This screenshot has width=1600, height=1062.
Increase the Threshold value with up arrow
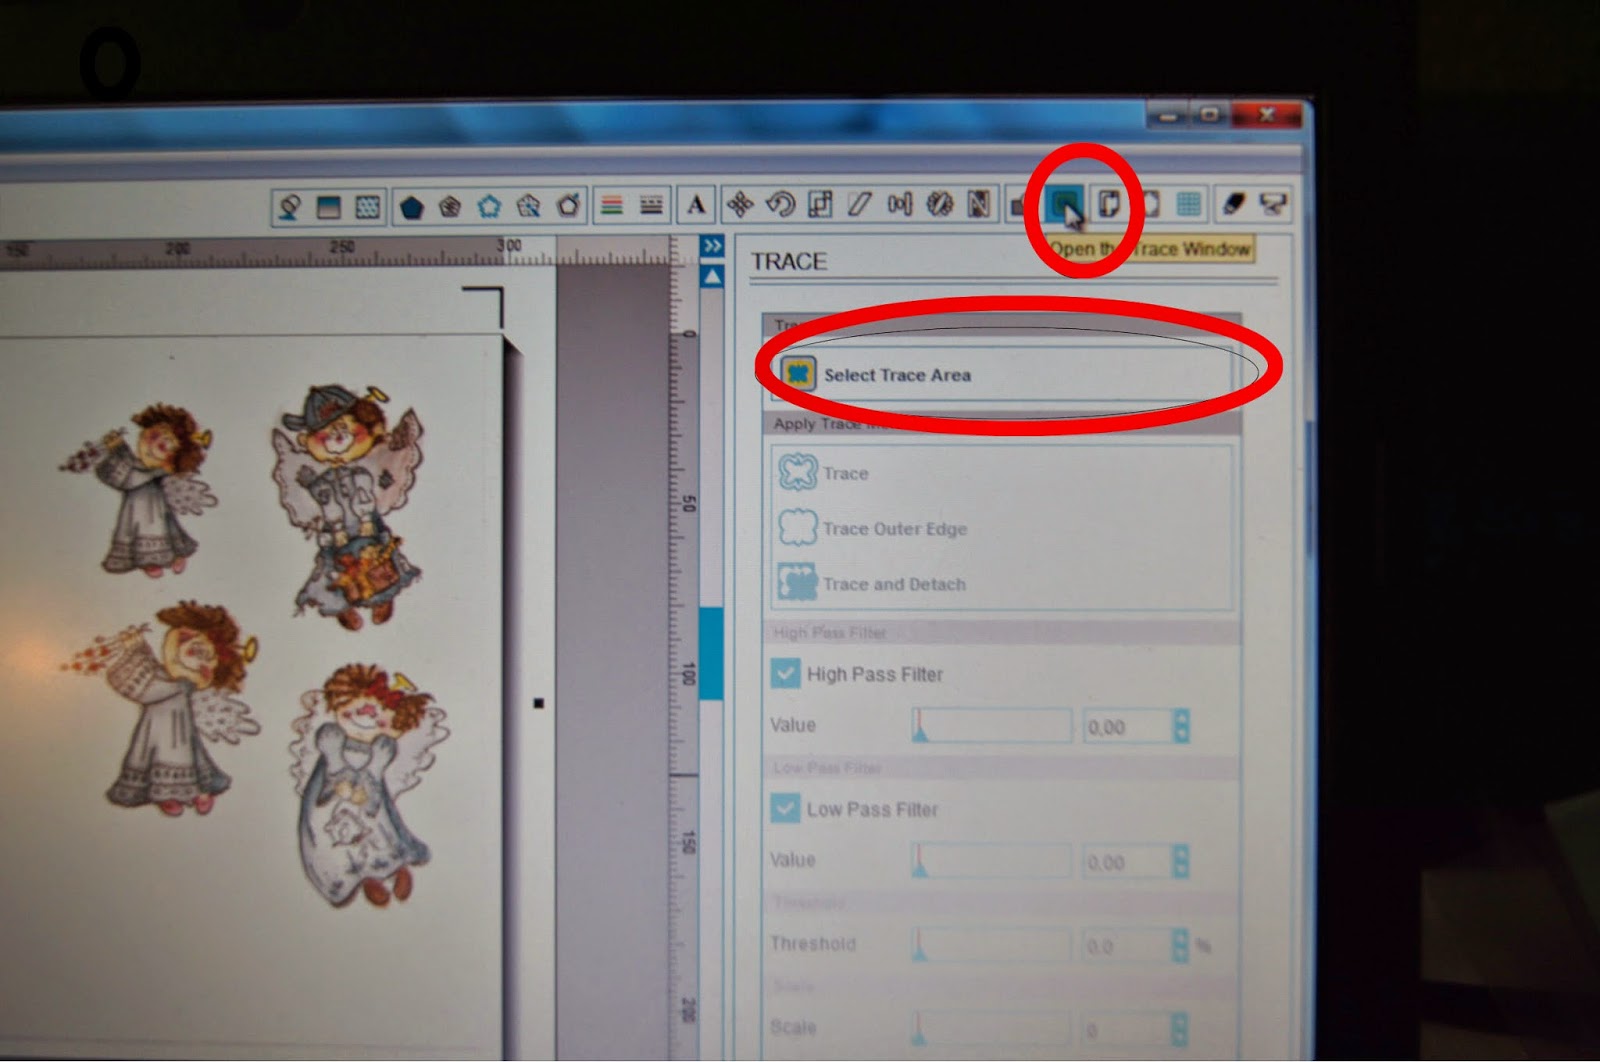tap(1181, 937)
